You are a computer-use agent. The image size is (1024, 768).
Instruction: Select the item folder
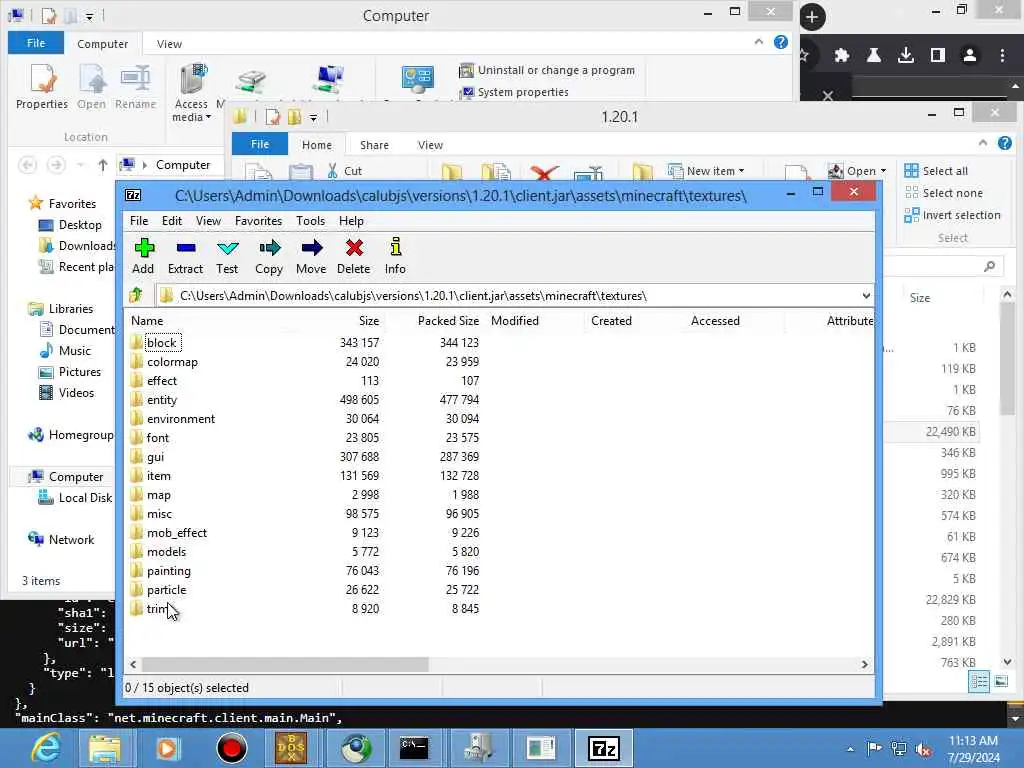click(x=159, y=475)
